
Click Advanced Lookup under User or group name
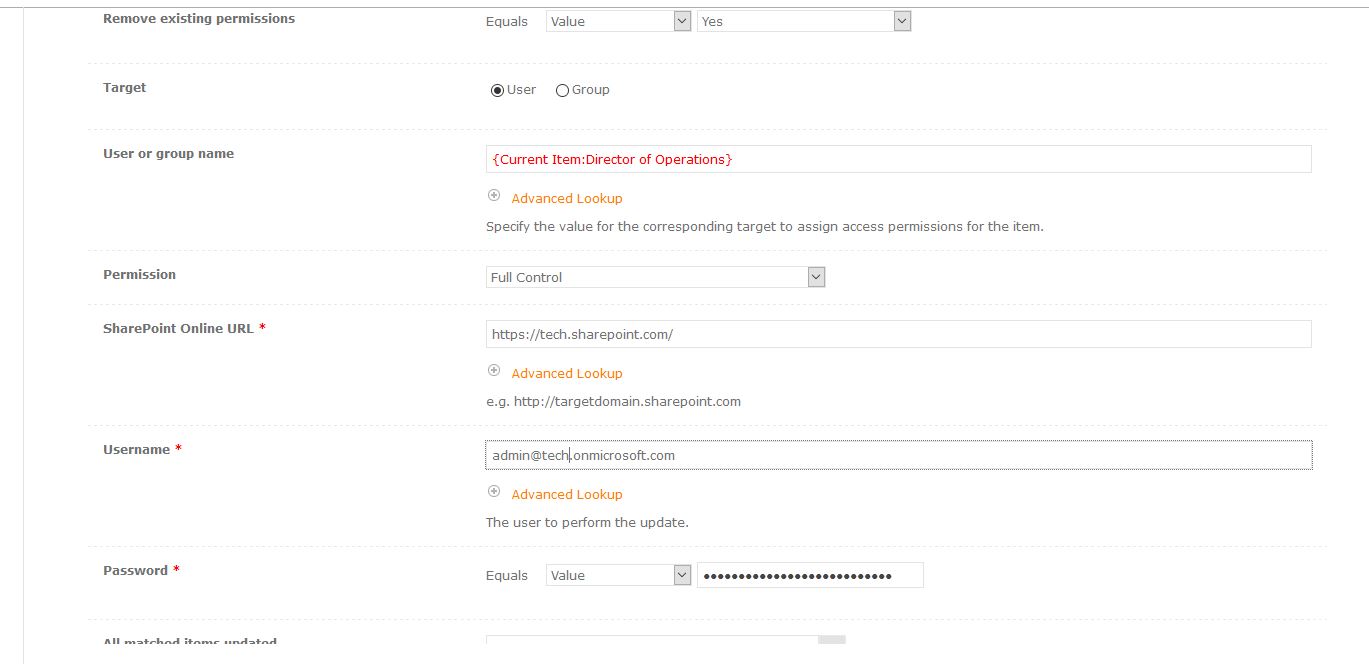pyautogui.click(x=566, y=197)
